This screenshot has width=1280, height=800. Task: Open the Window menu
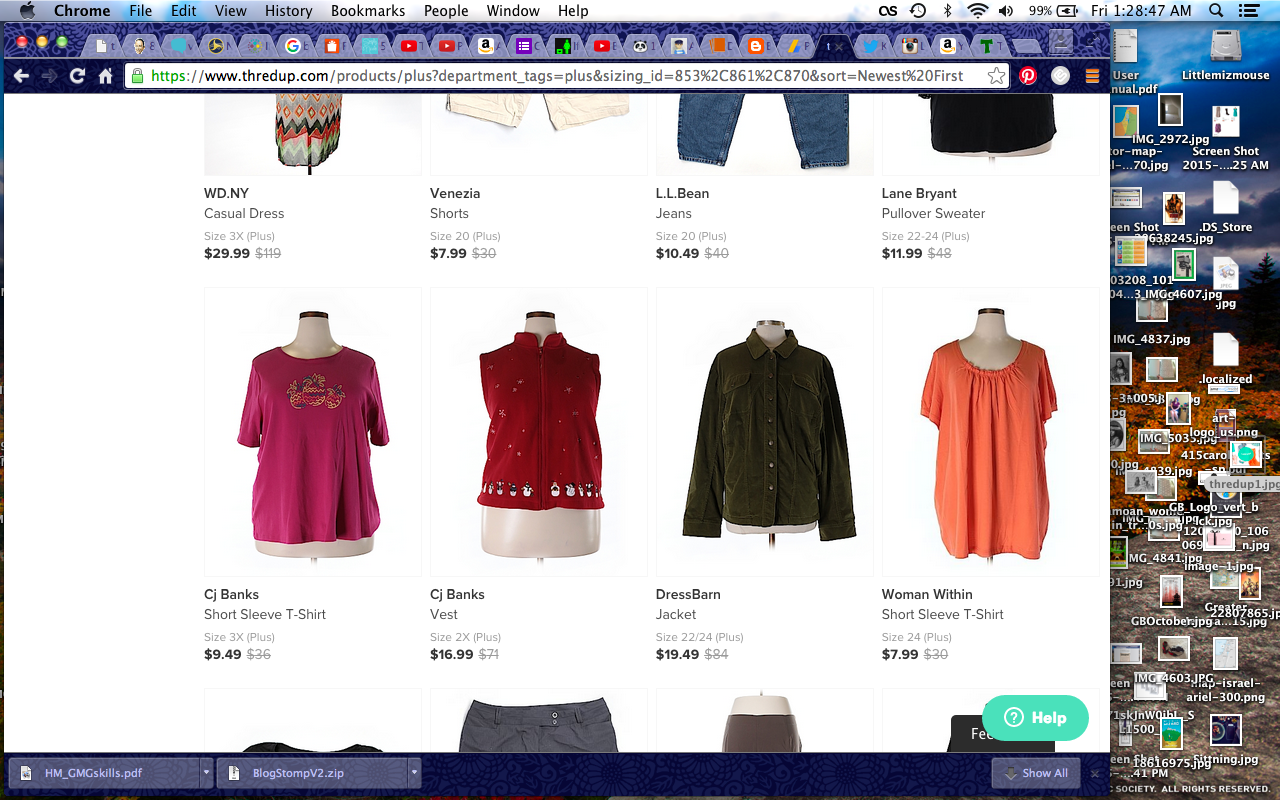click(513, 11)
